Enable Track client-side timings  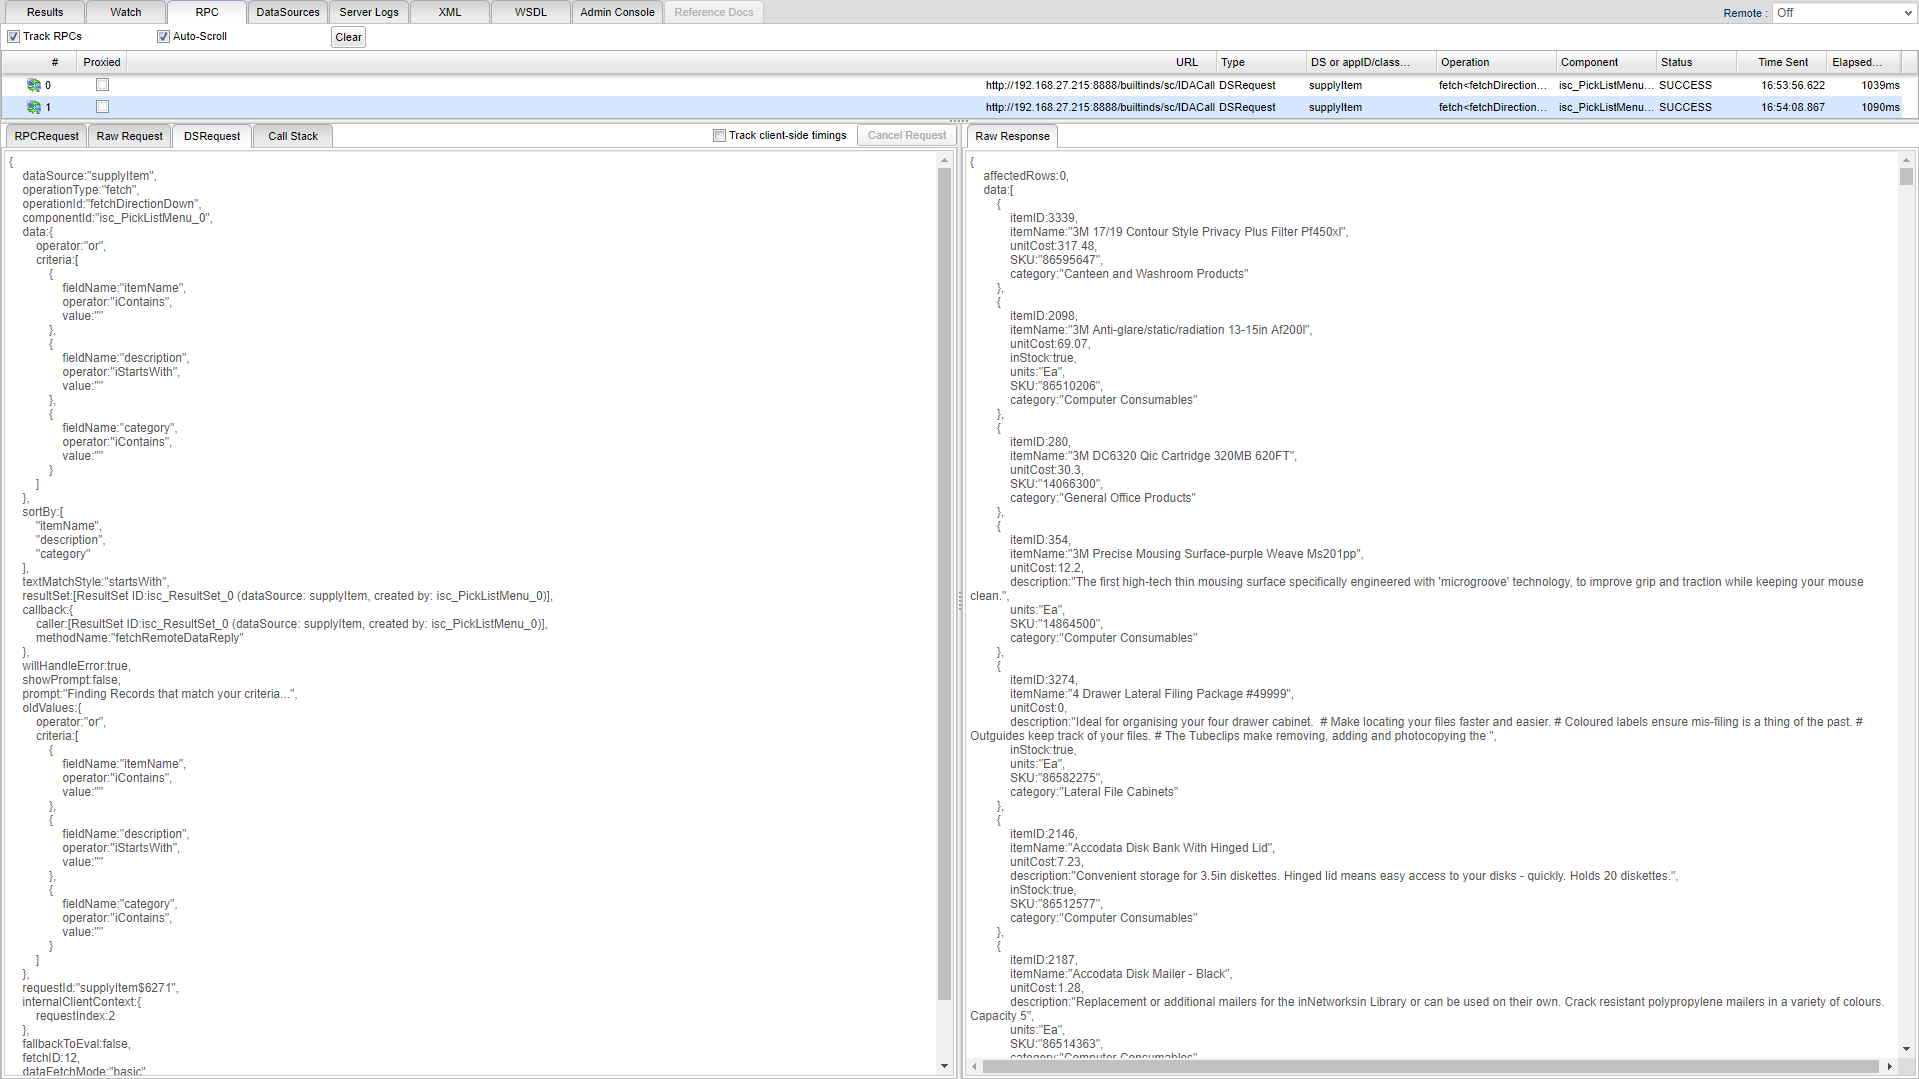[719, 136]
